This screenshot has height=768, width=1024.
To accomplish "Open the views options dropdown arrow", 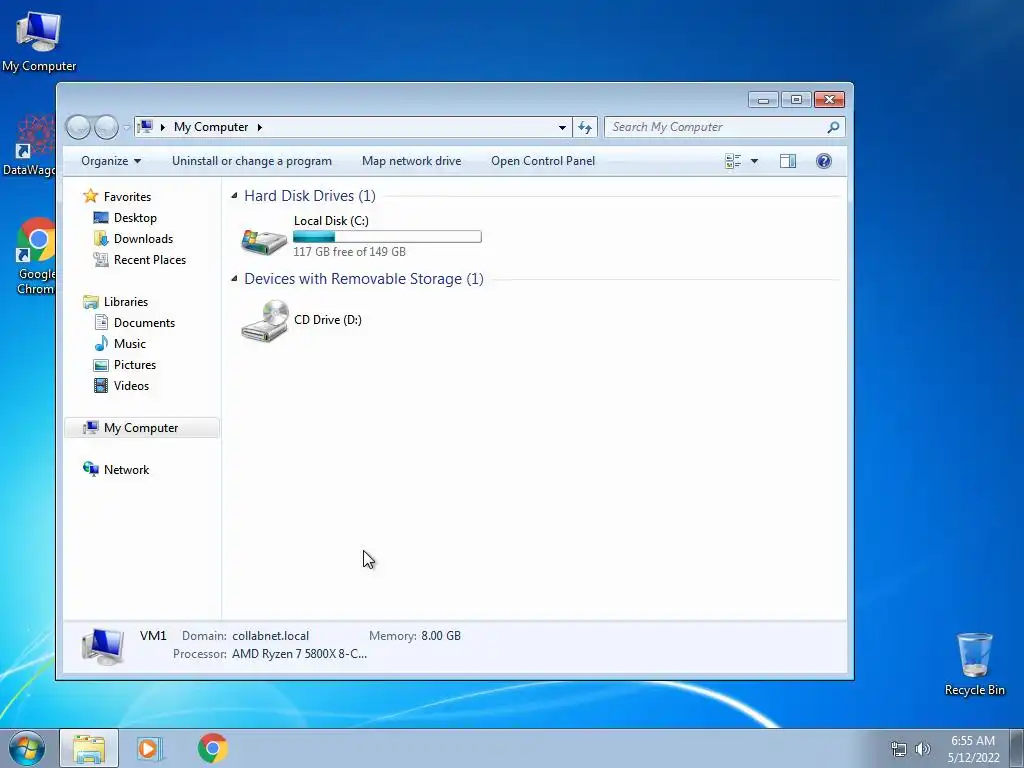I will click(x=754, y=161).
